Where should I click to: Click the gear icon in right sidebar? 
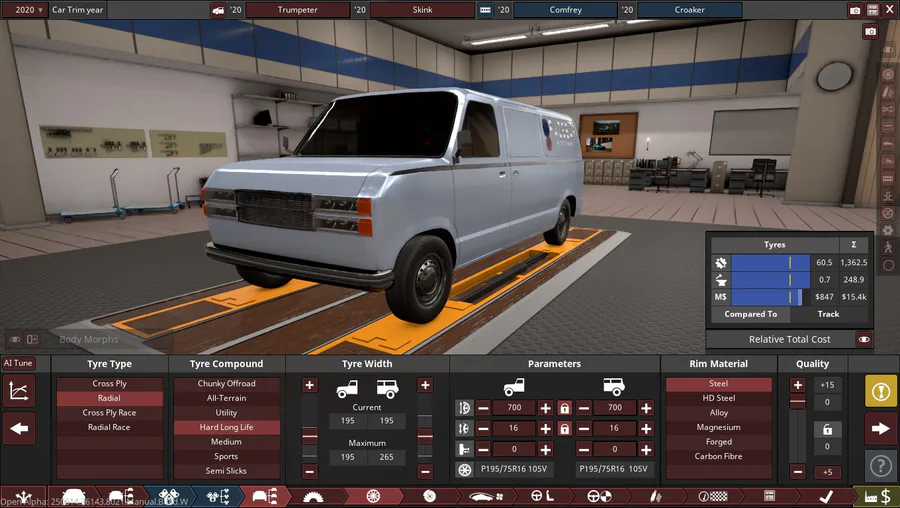[888, 230]
